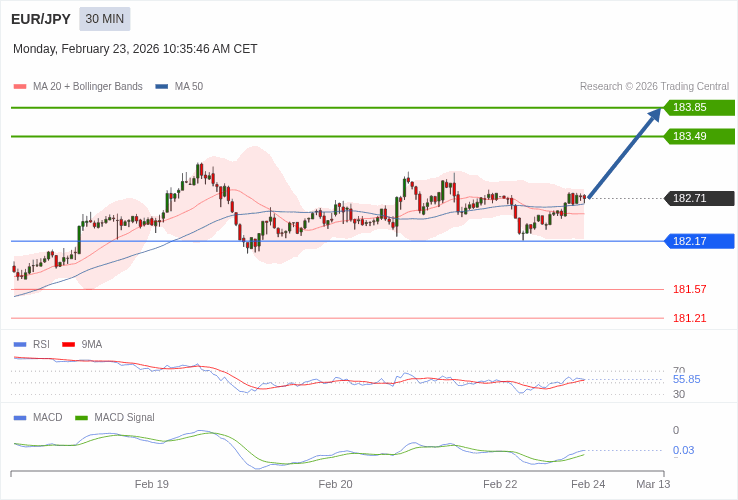This screenshot has height=500, width=738.
Task: Click the Feb 22 date axis label
Action: pos(500,484)
